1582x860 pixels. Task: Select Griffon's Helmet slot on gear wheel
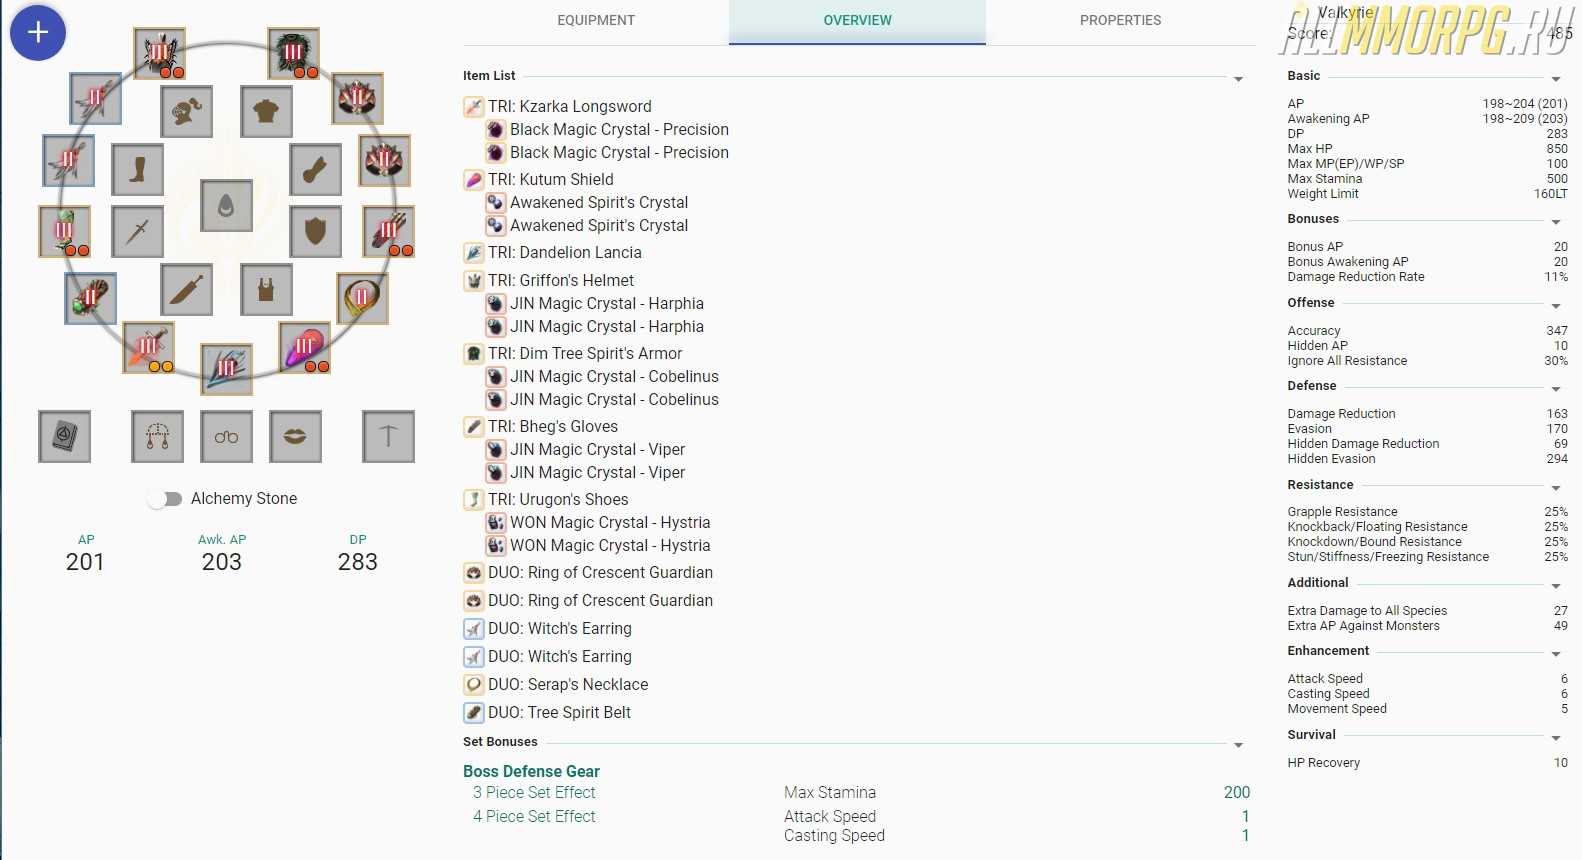pyautogui.click(x=159, y=54)
